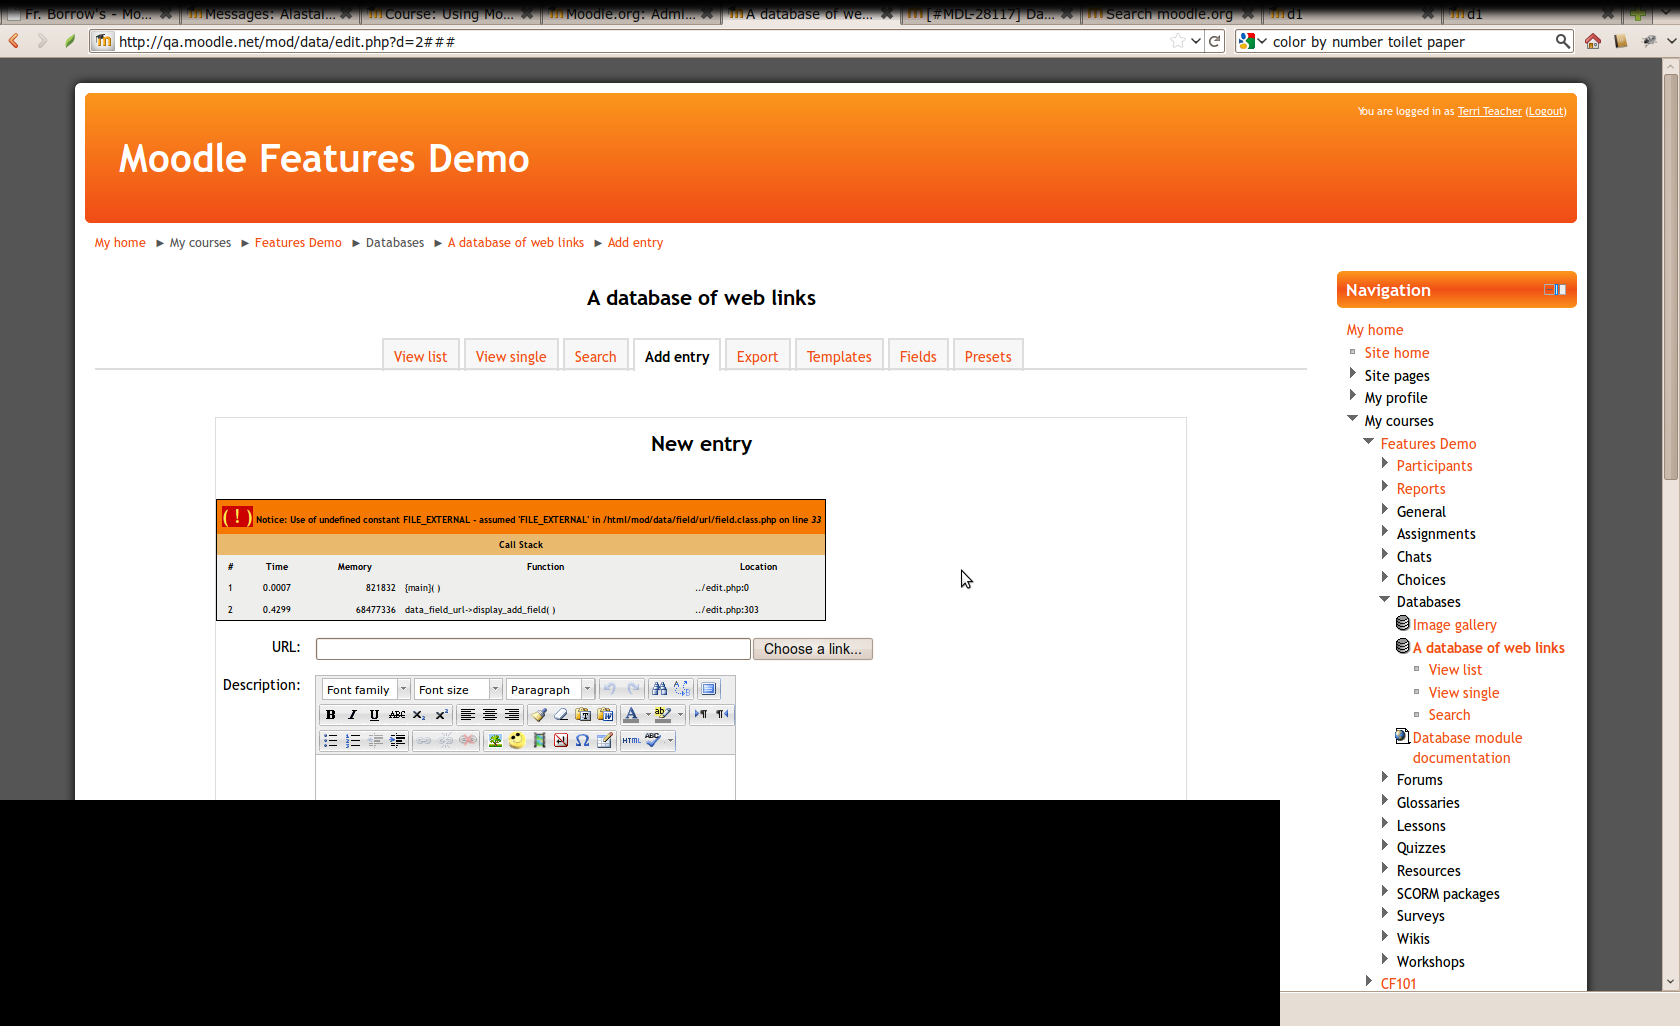Click the Logout link
Viewport: 1680px width, 1026px height.
click(1546, 111)
